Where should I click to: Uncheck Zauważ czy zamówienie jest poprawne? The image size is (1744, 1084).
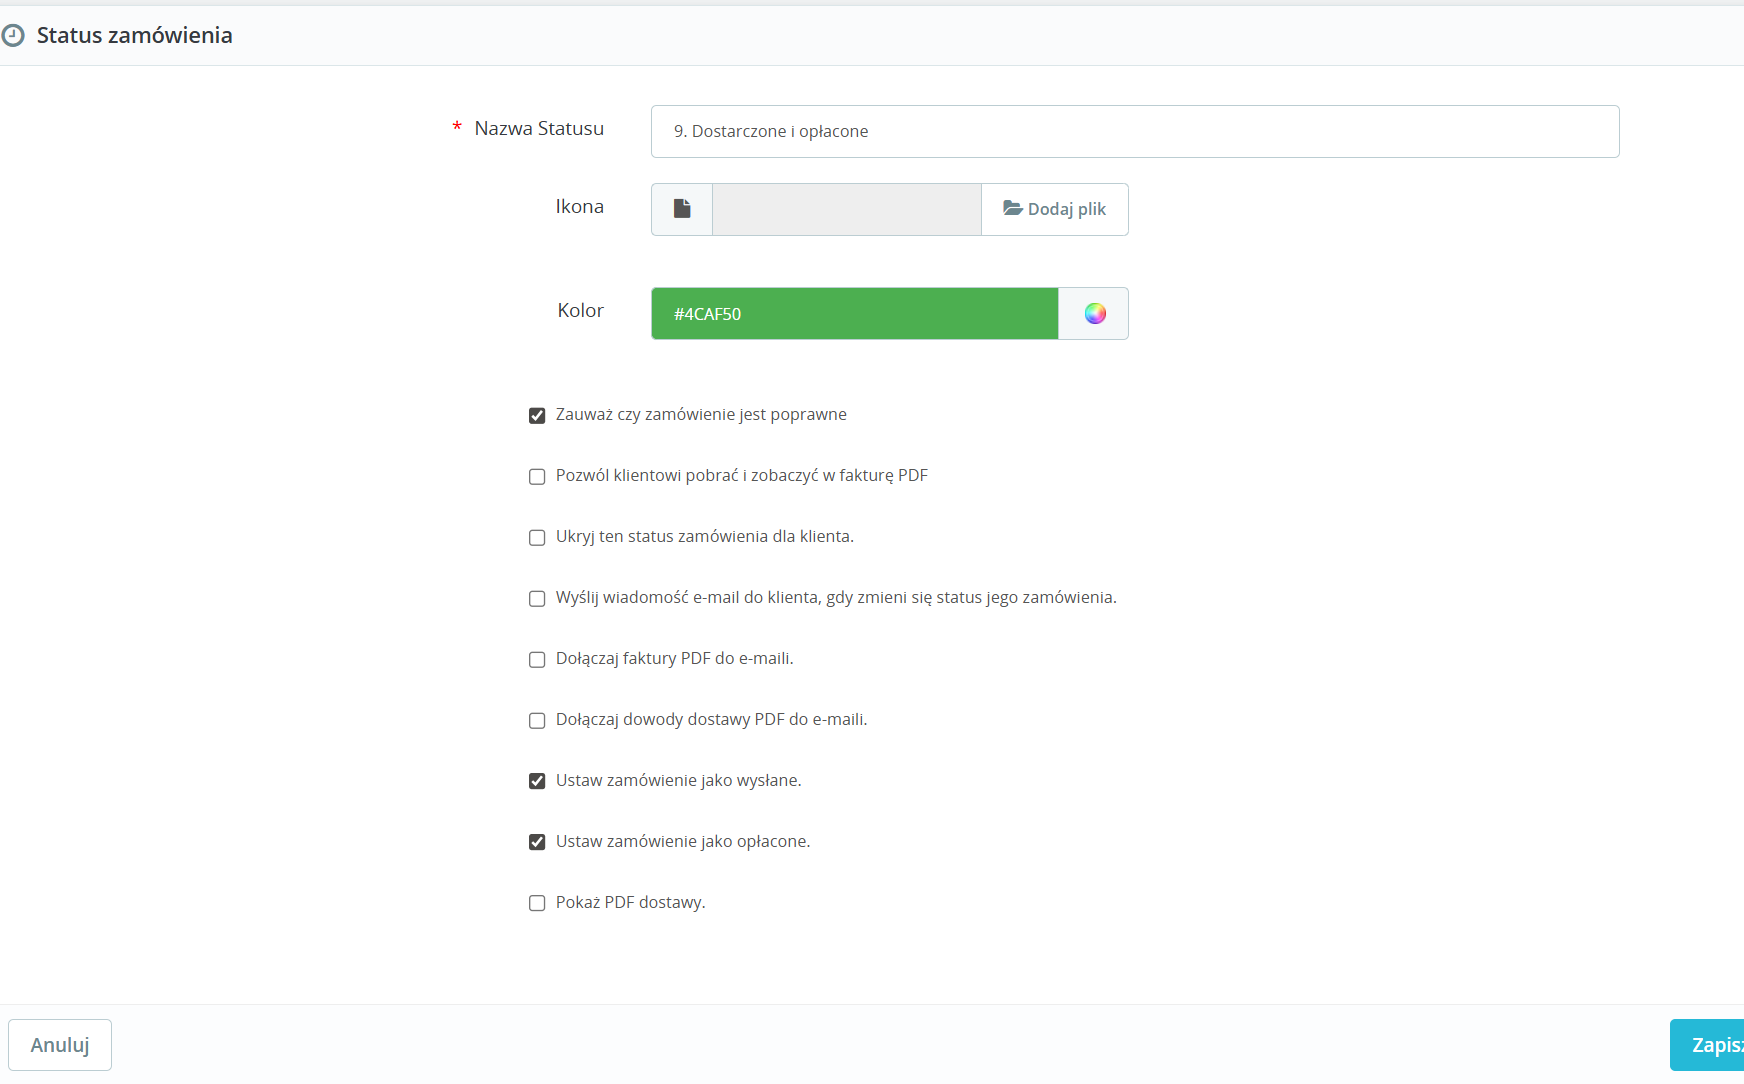tap(537, 416)
